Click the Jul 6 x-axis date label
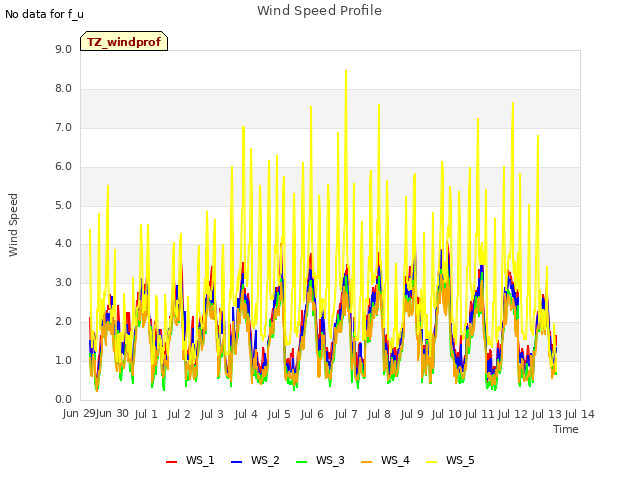The image size is (640, 480). pyautogui.click(x=312, y=414)
